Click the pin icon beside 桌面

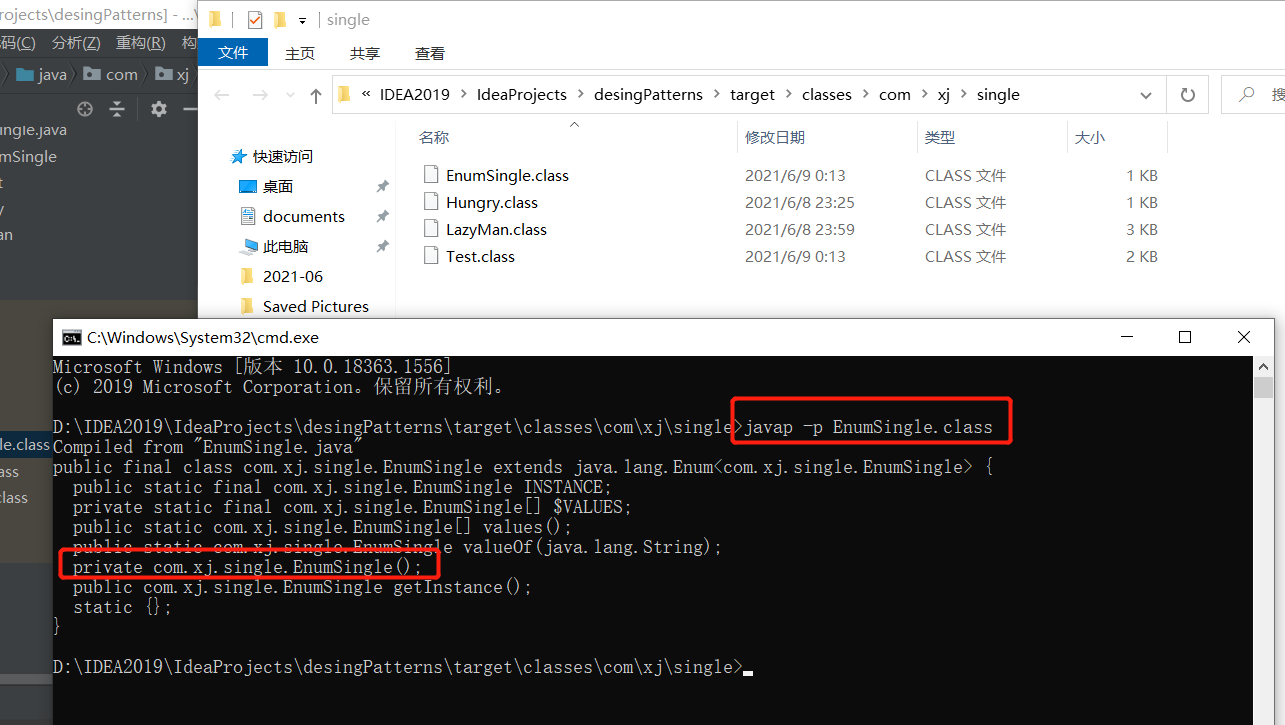(382, 187)
